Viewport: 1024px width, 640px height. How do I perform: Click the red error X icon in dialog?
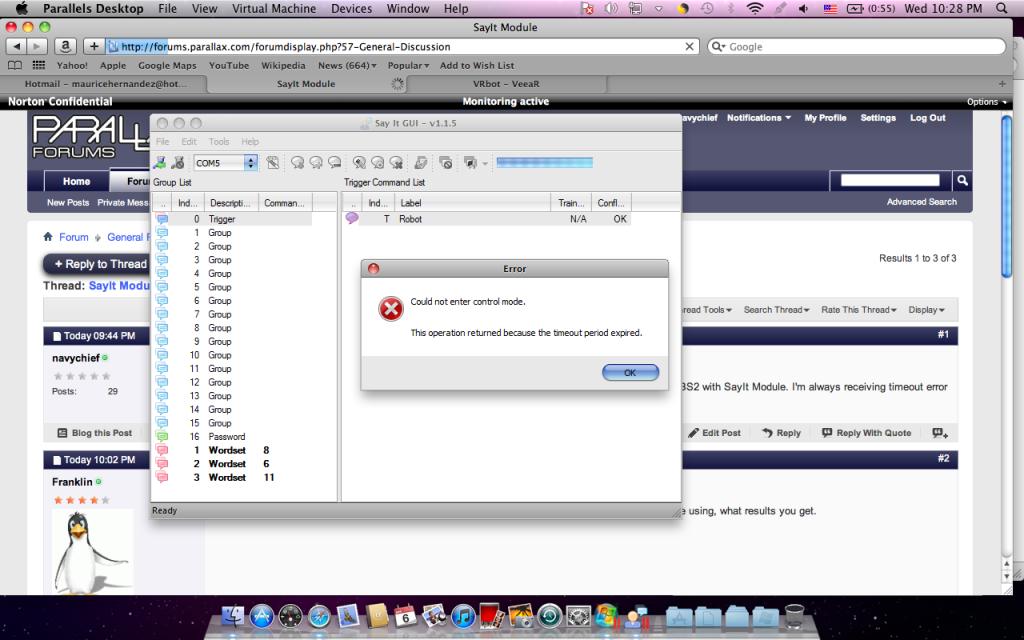tap(391, 309)
